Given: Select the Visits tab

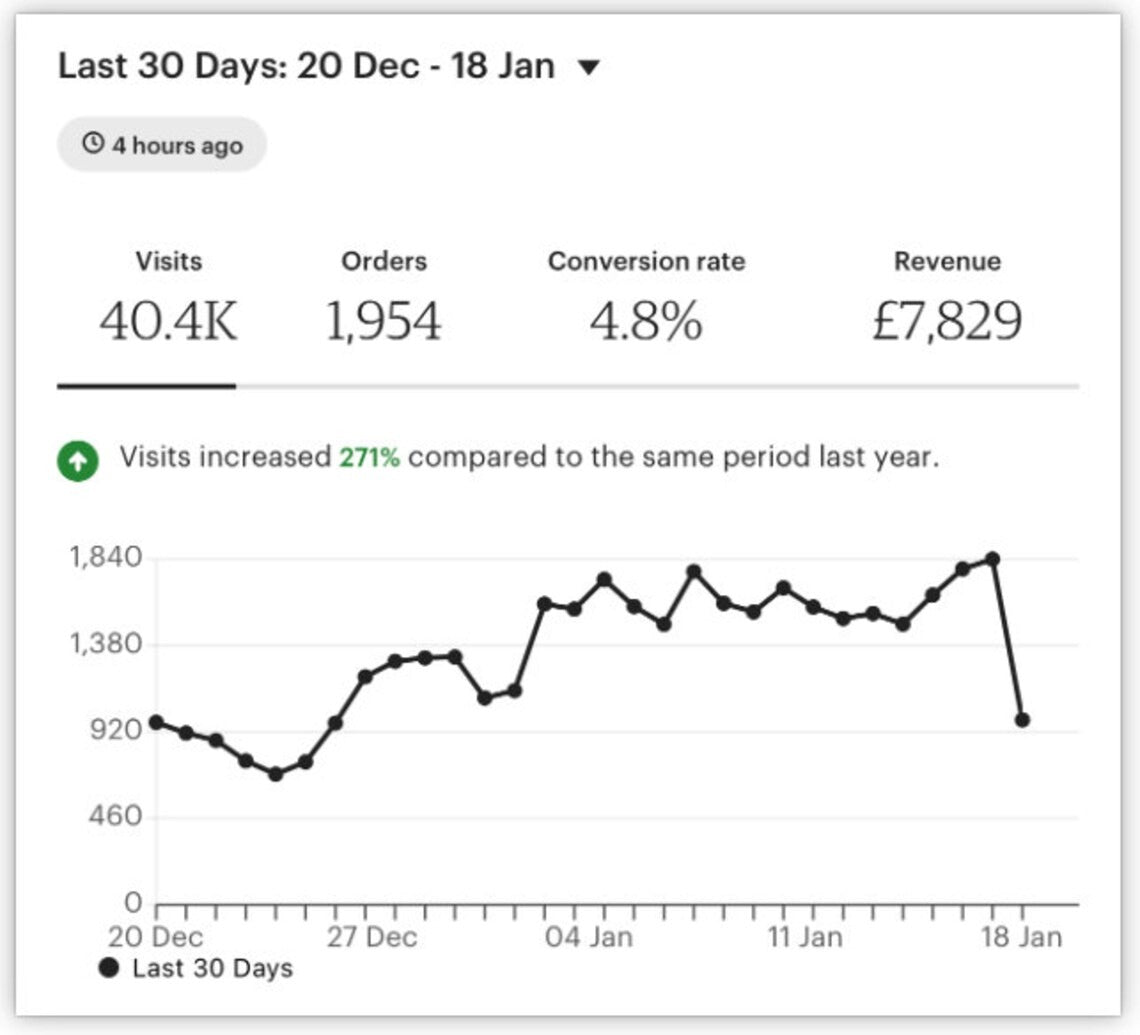Looking at the screenshot, I should pos(168,300).
